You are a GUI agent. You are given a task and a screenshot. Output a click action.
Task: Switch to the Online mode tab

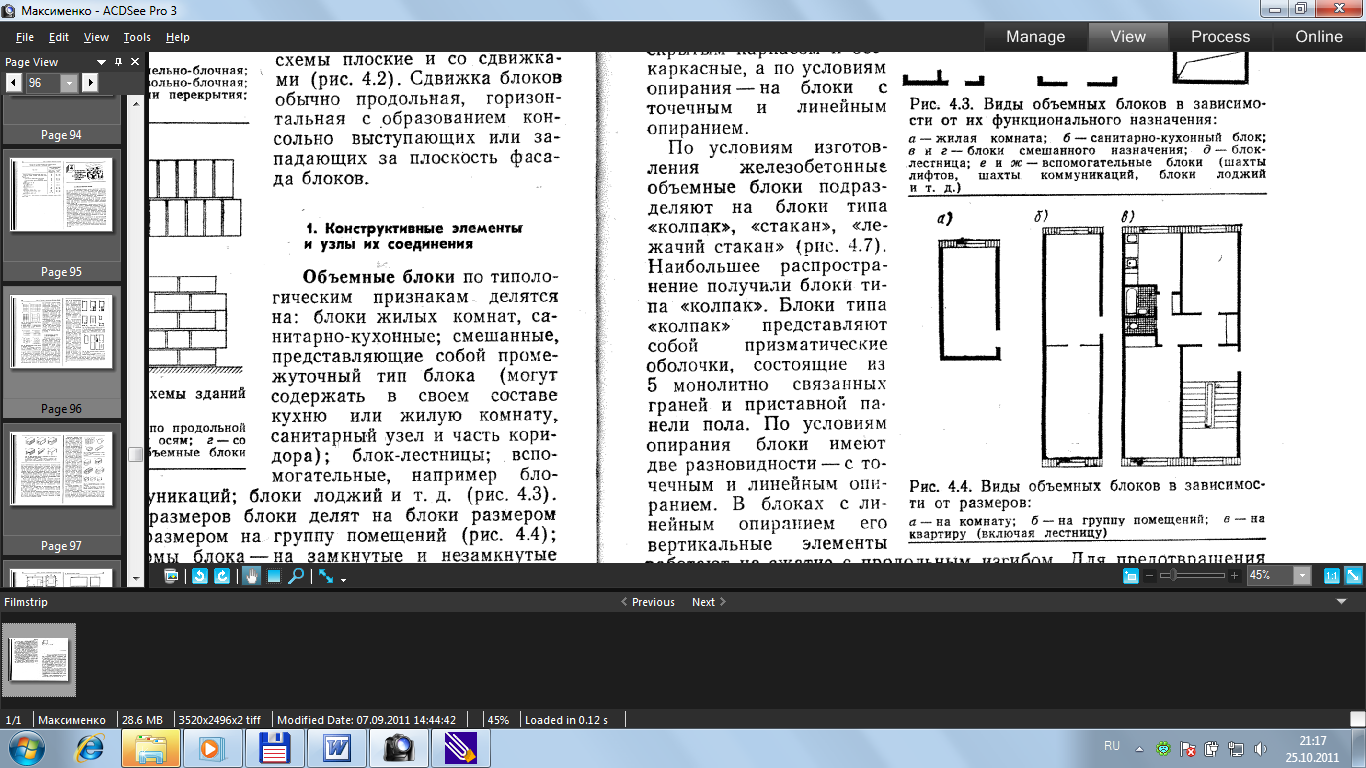pyautogui.click(x=1319, y=36)
